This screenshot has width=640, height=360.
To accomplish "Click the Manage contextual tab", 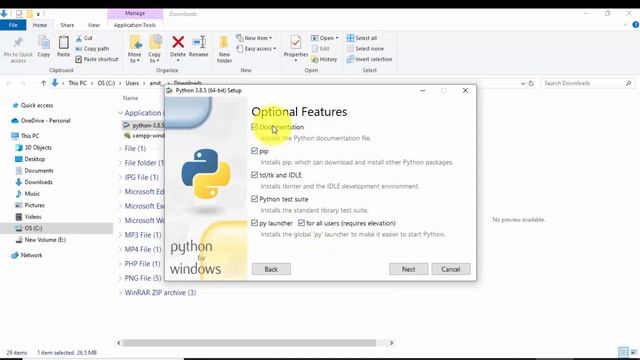I will (135, 13).
